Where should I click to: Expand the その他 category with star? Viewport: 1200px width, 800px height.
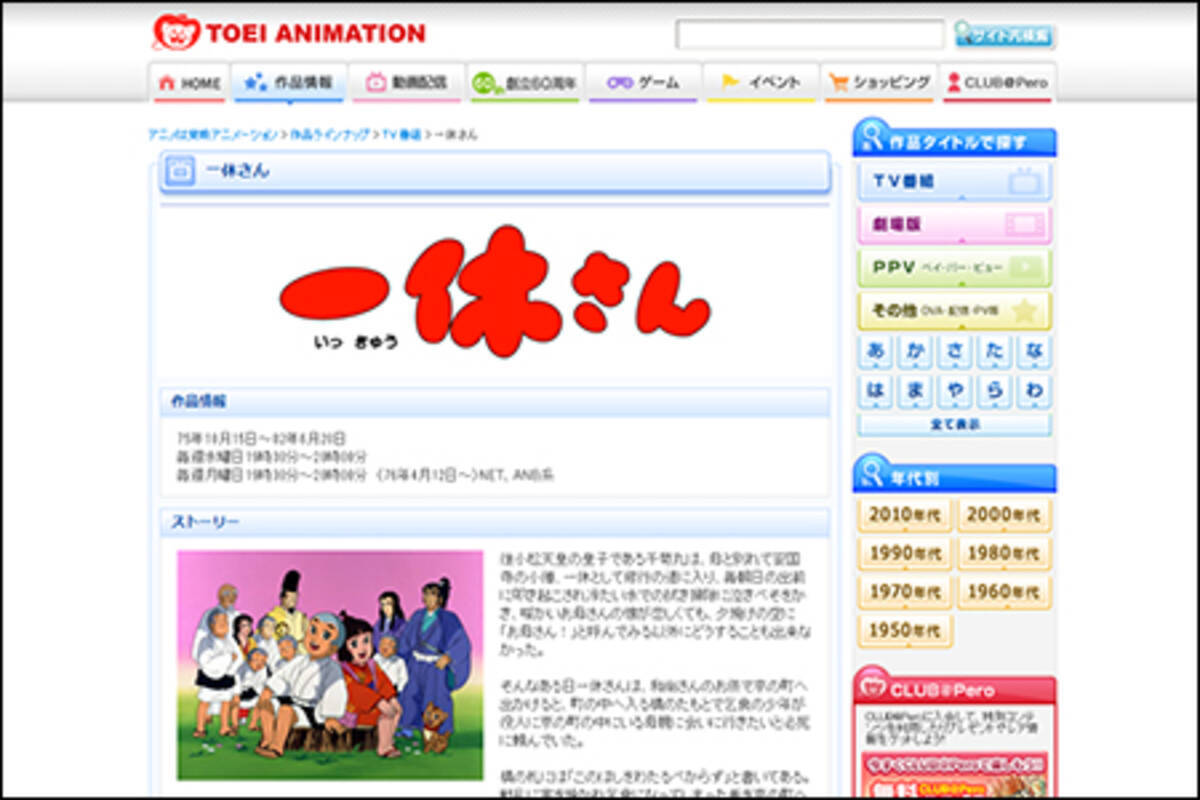(954, 311)
